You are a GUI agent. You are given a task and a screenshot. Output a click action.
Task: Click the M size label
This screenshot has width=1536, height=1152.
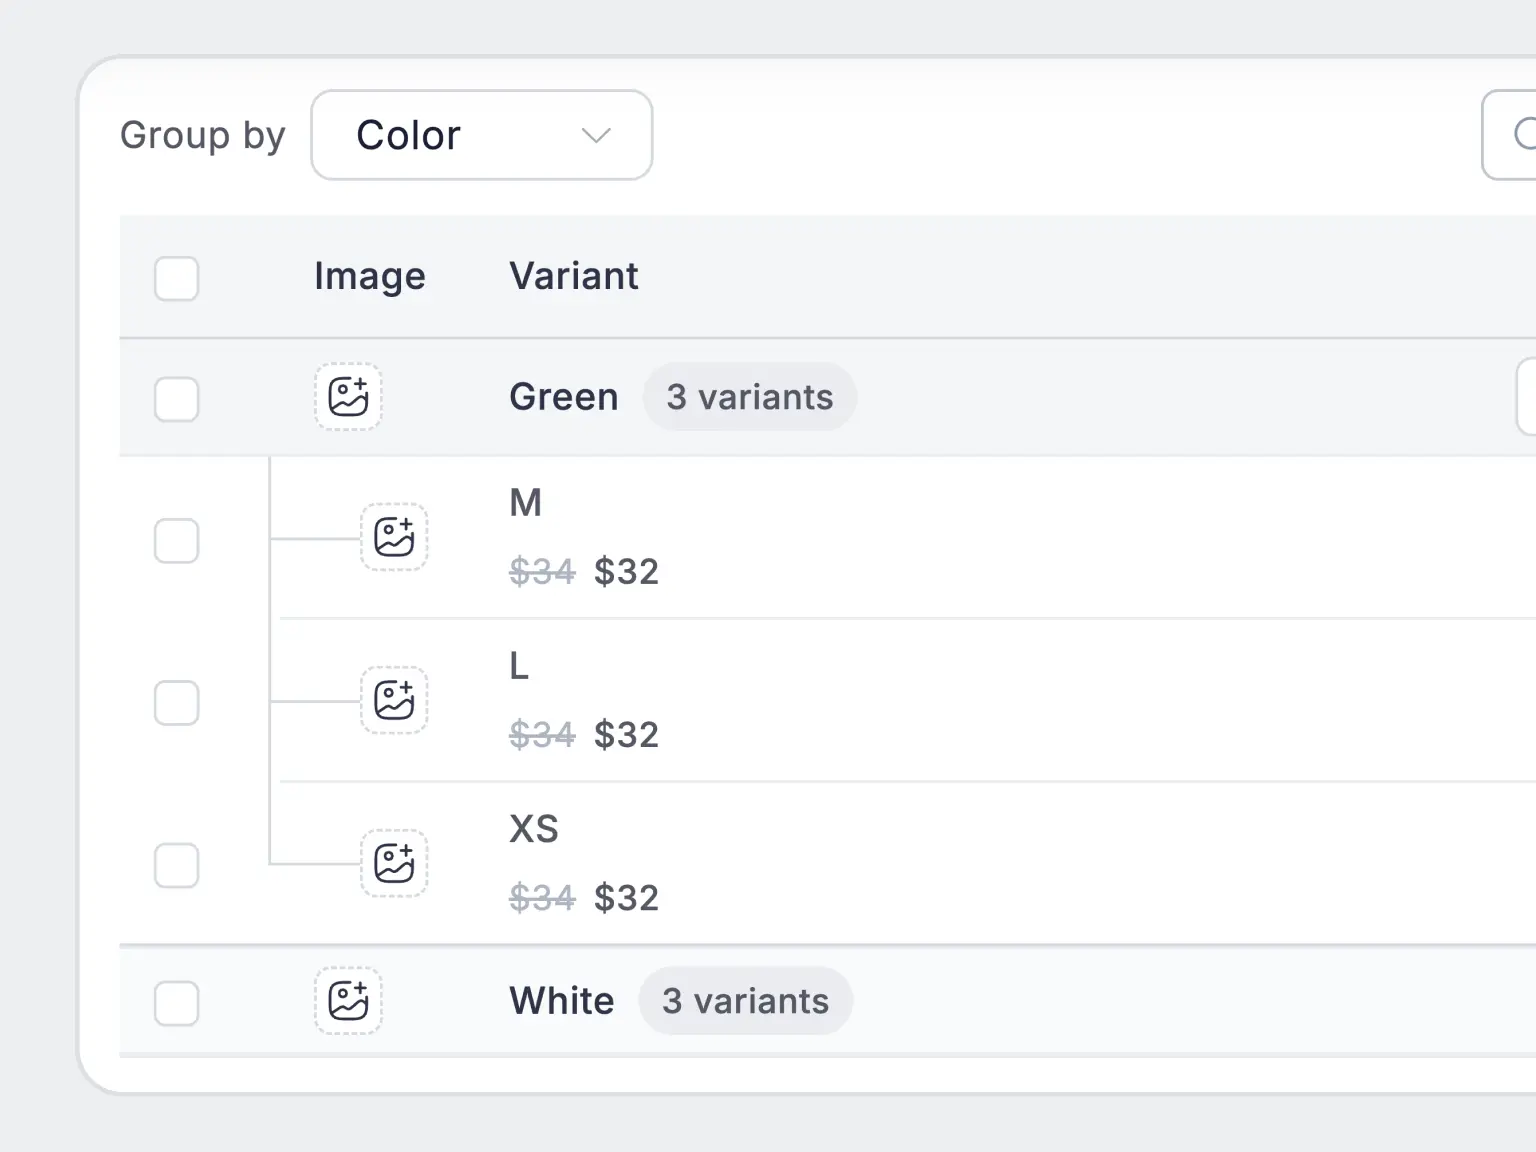526,502
